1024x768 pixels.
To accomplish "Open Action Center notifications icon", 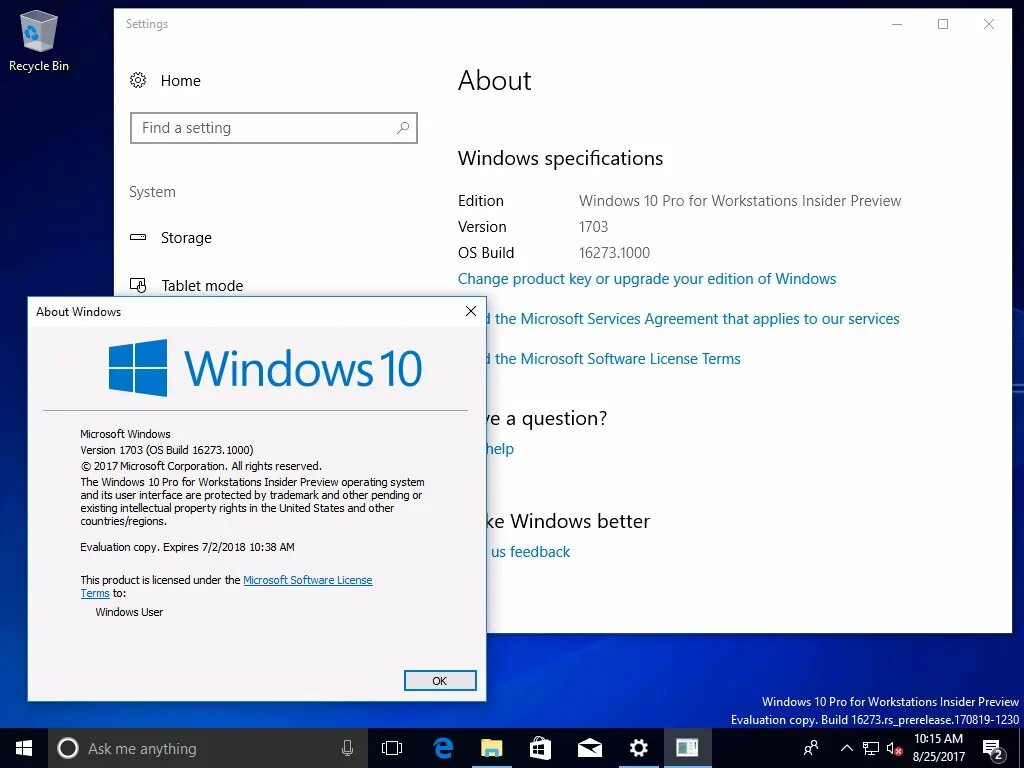I will pos(993,749).
